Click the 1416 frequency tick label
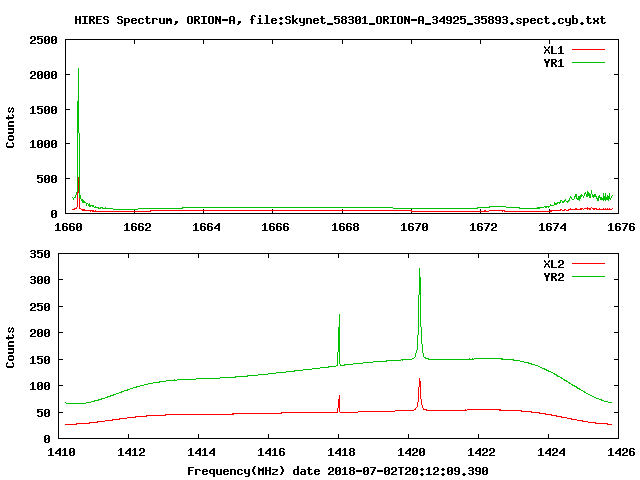 coord(271,452)
